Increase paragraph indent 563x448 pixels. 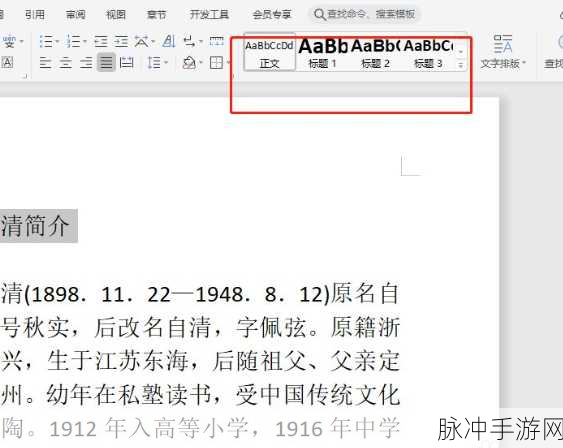tap(121, 42)
